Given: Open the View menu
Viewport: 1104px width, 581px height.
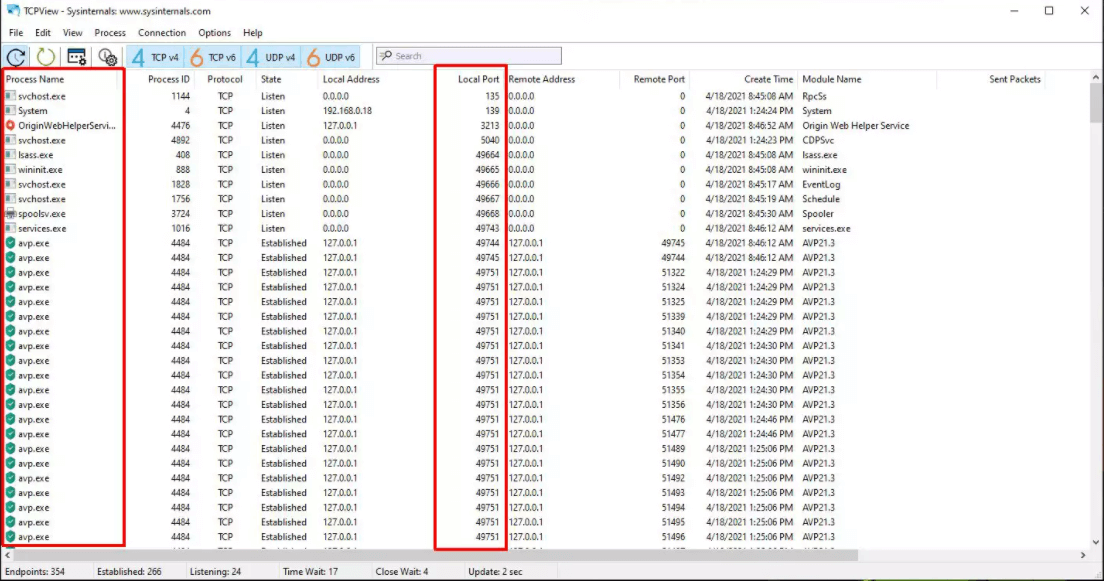Looking at the screenshot, I should pyautogui.click(x=73, y=32).
